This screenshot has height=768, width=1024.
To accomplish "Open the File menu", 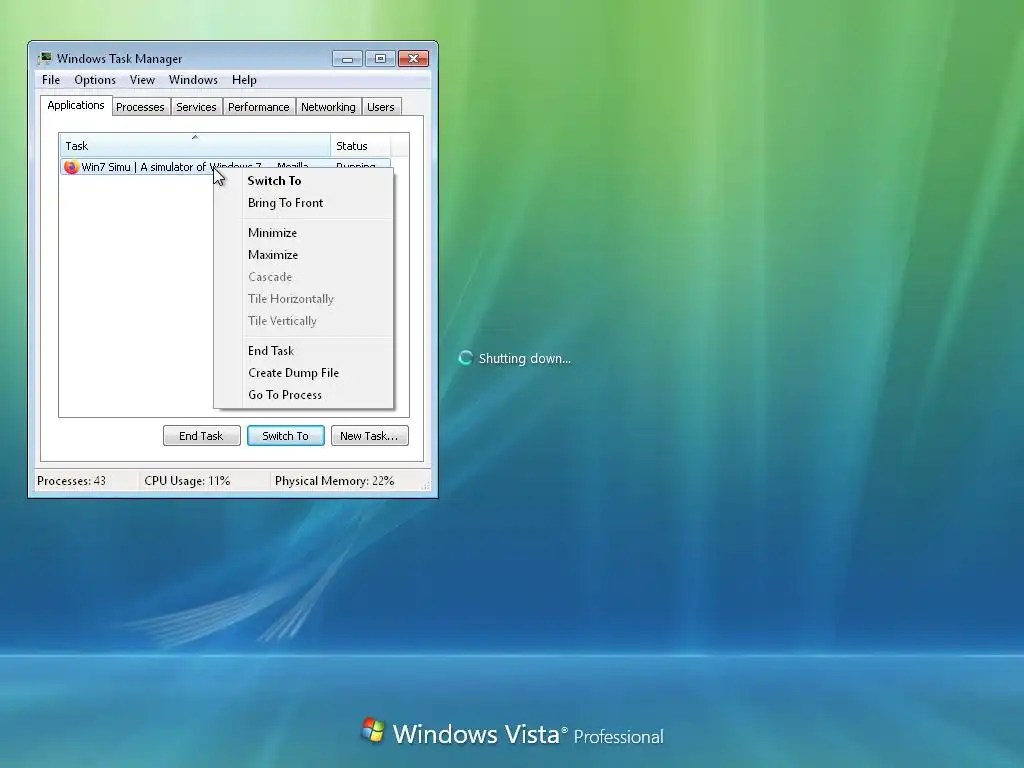I will 51,80.
